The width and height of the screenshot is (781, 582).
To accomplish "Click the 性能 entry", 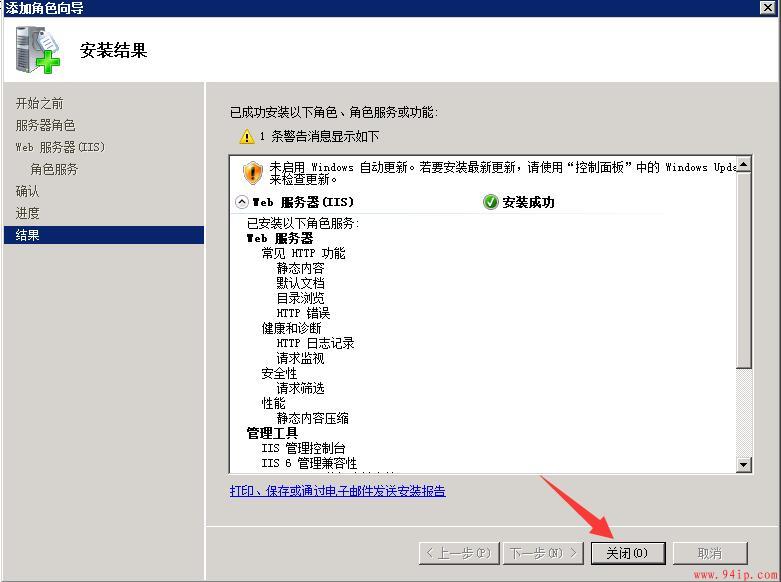I will [x=273, y=403].
